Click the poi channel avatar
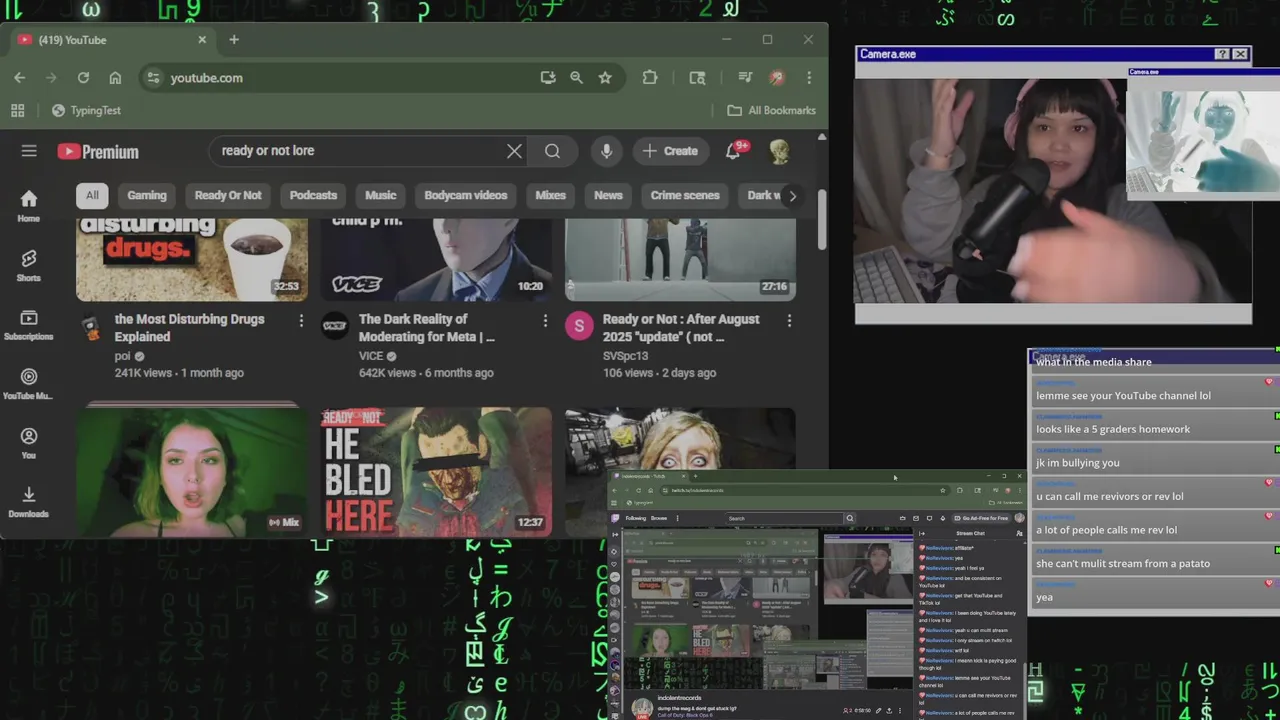This screenshot has height=720, width=1280. 91,326
